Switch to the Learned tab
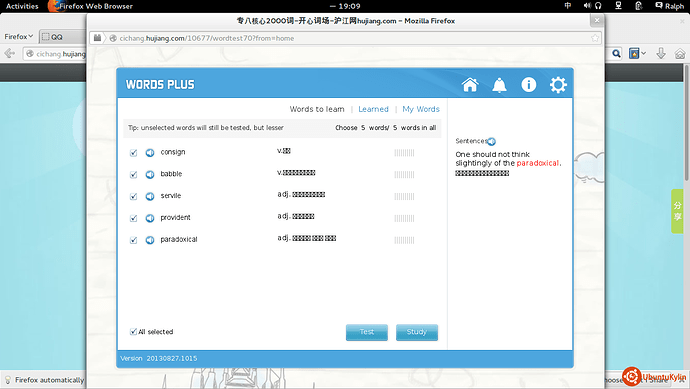Screen dimensions: 690x389 373,109
